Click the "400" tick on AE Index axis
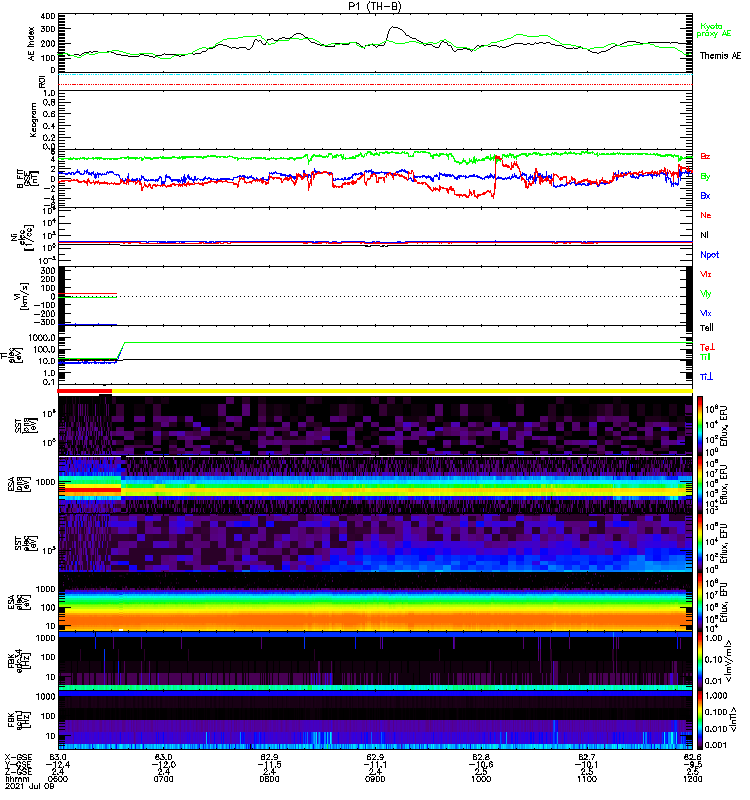 (x=48, y=16)
